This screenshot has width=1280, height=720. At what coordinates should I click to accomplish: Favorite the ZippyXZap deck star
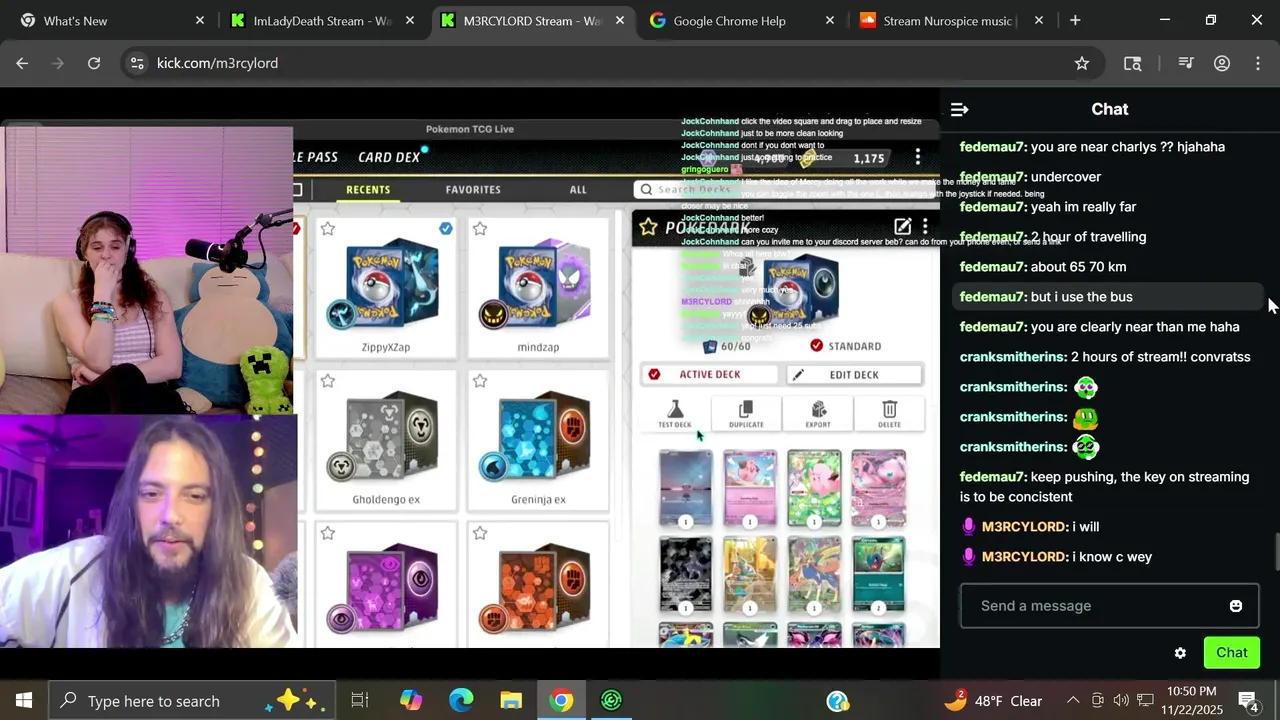[x=328, y=229]
